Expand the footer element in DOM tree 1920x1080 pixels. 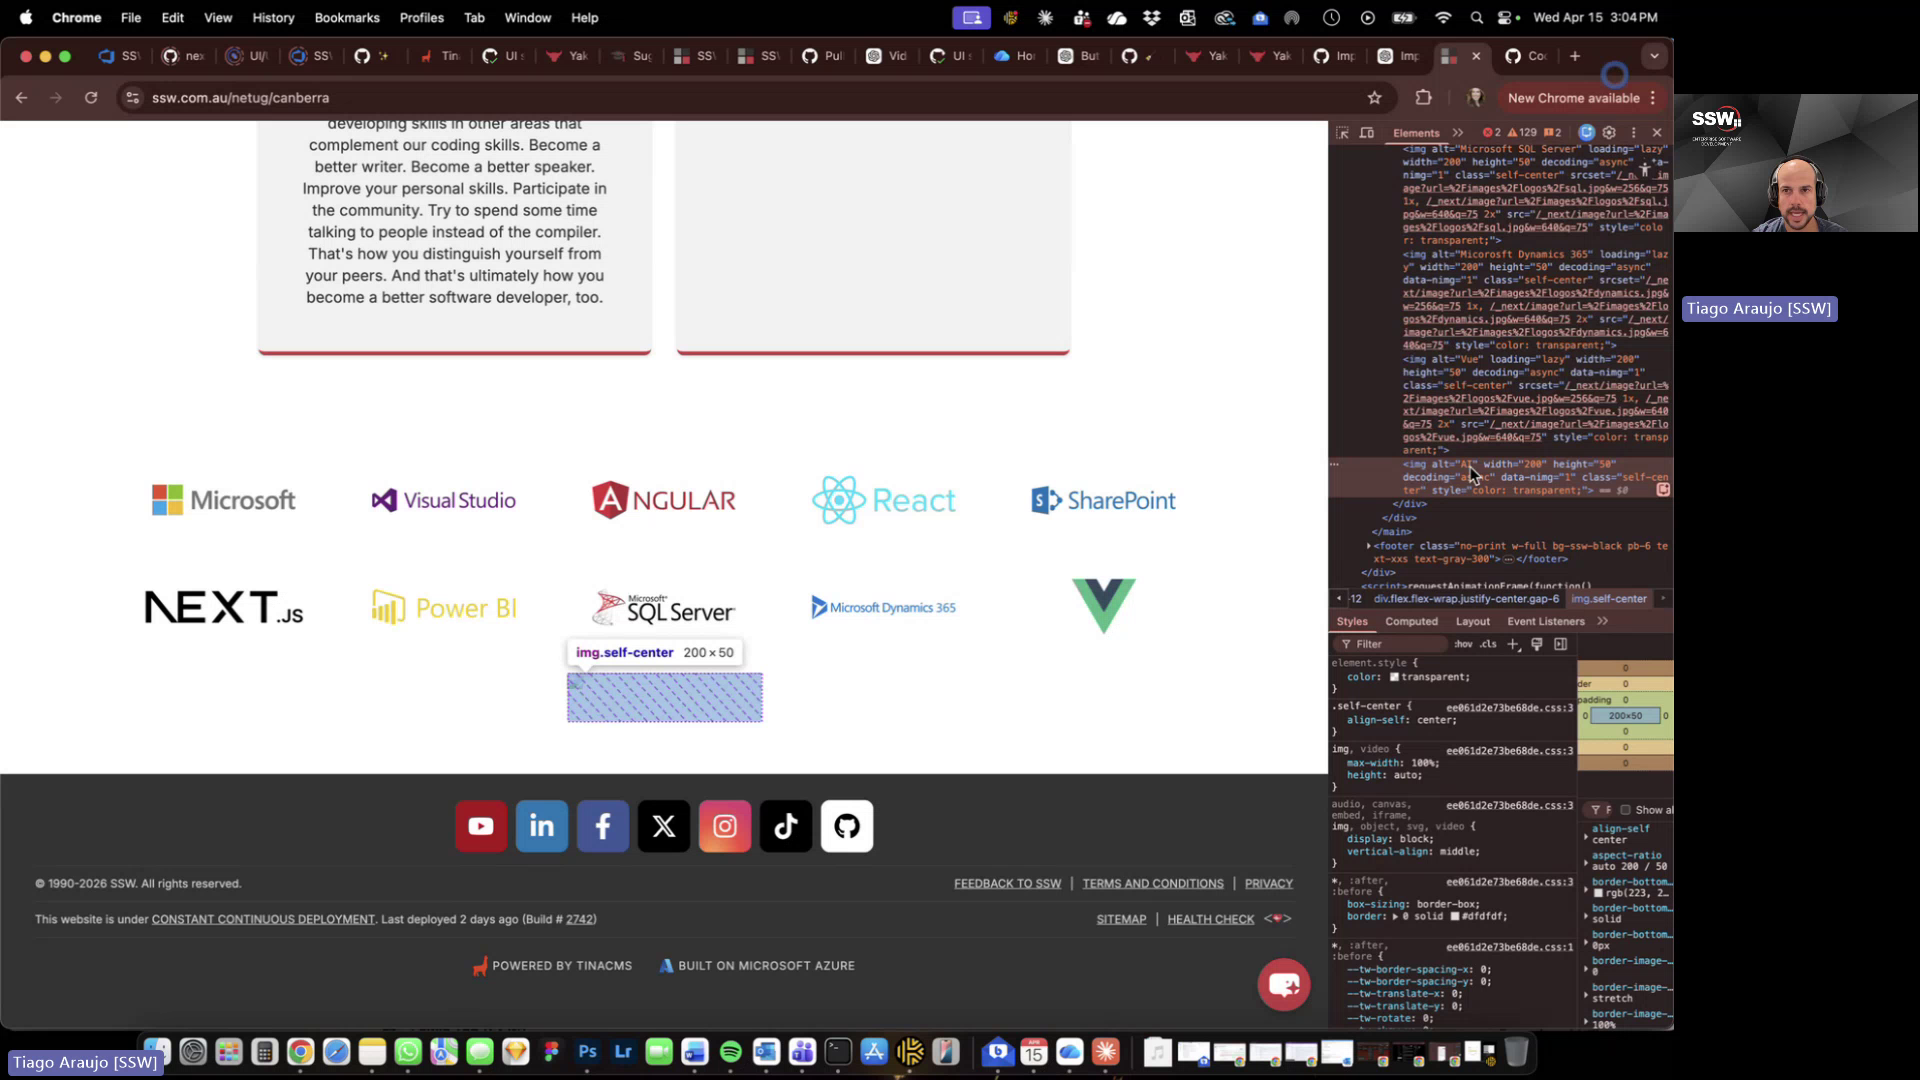tap(1369, 546)
